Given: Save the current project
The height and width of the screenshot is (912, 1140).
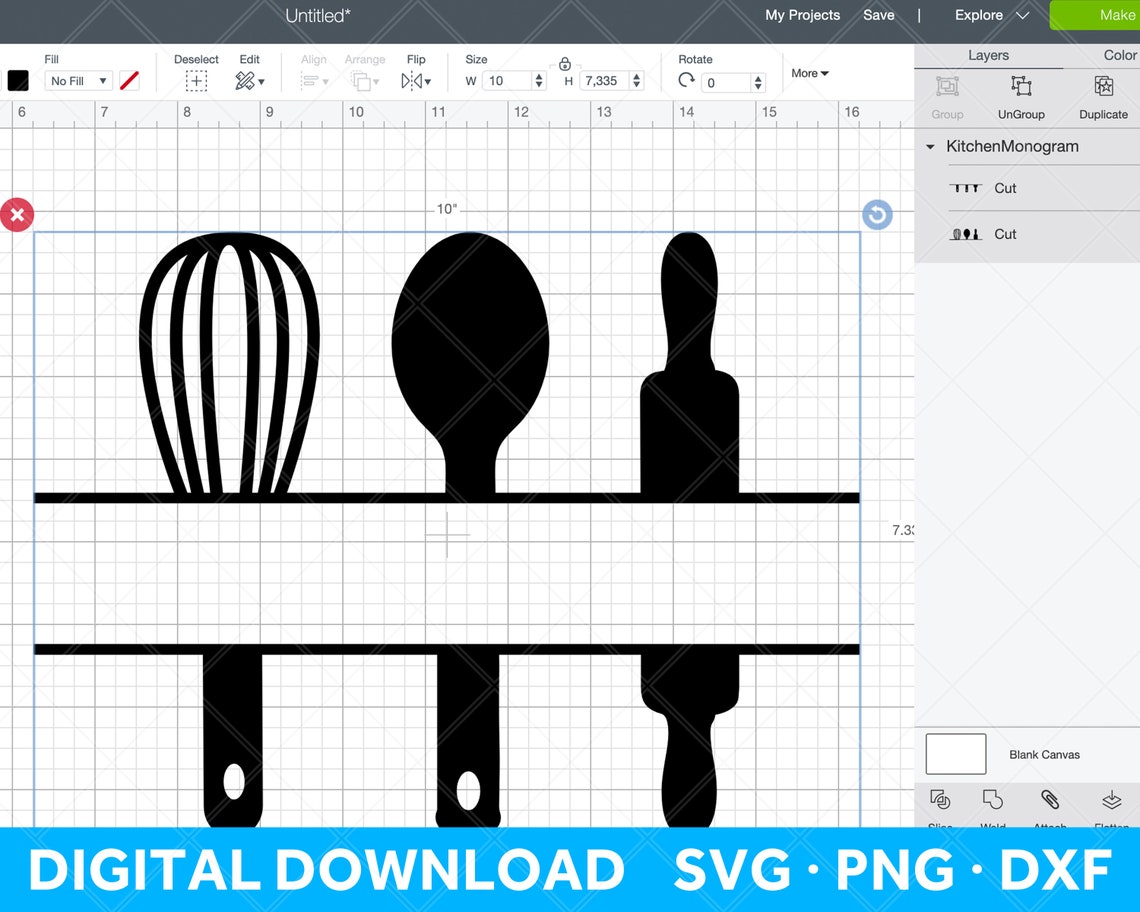Looking at the screenshot, I should tap(878, 15).
